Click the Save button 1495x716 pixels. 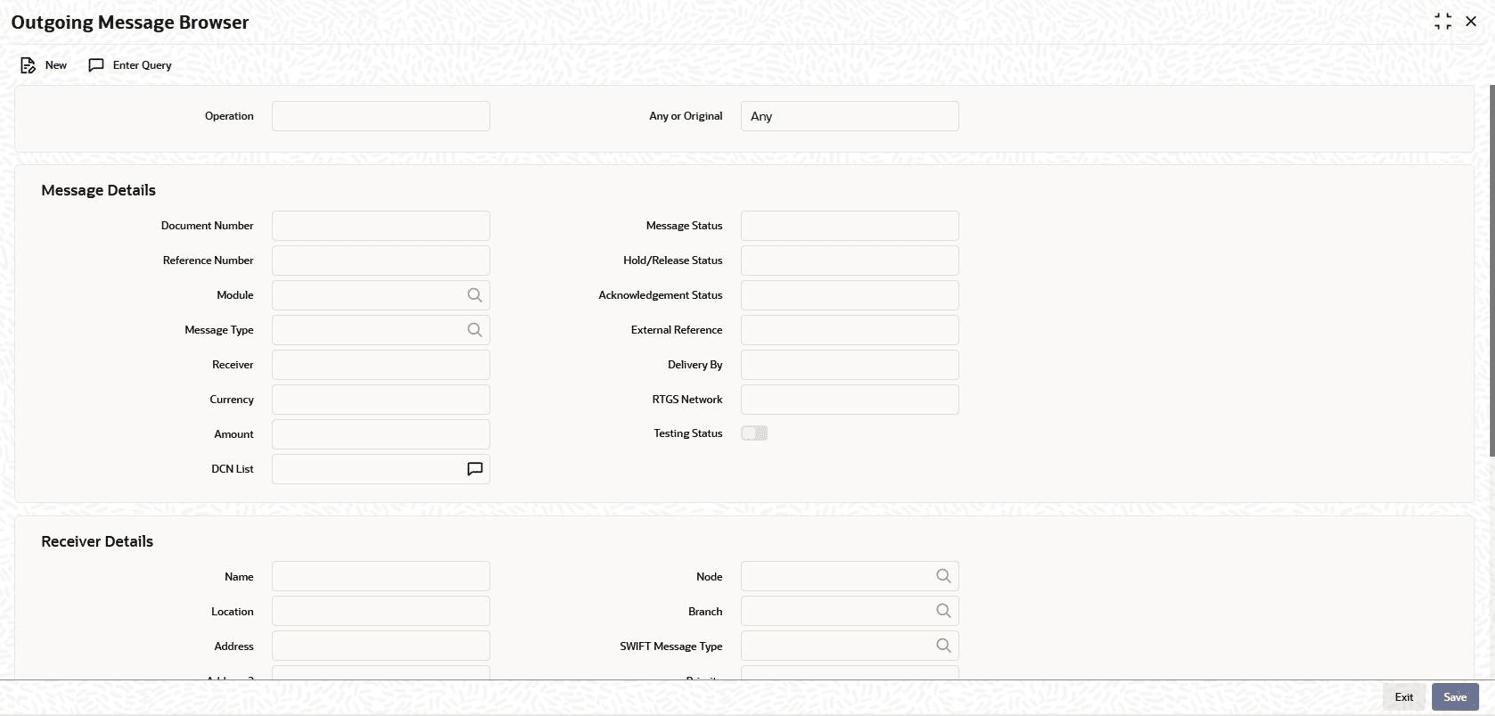[1455, 697]
